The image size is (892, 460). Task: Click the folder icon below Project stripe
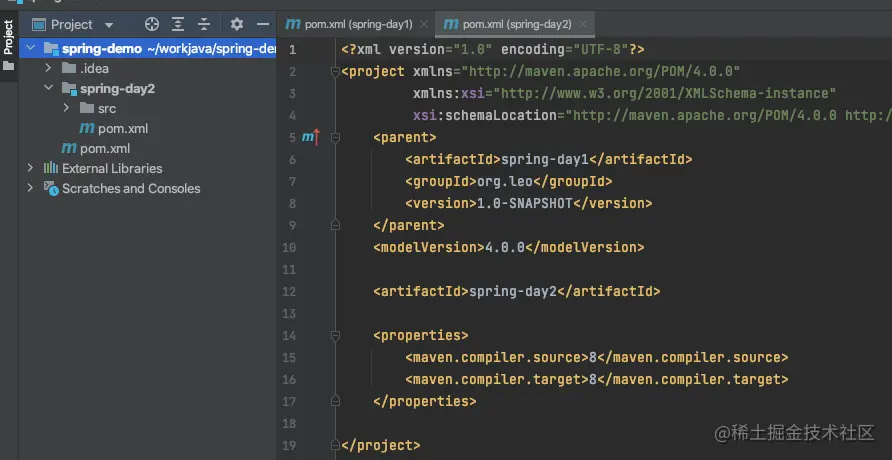click(x=8, y=66)
